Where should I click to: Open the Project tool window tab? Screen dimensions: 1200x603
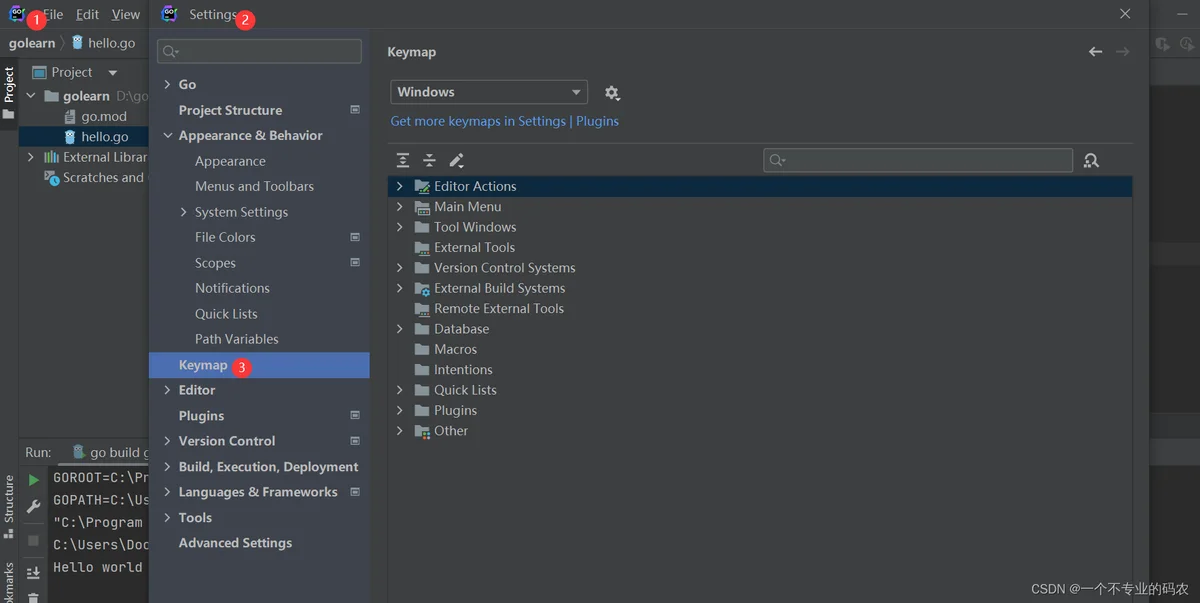point(9,93)
